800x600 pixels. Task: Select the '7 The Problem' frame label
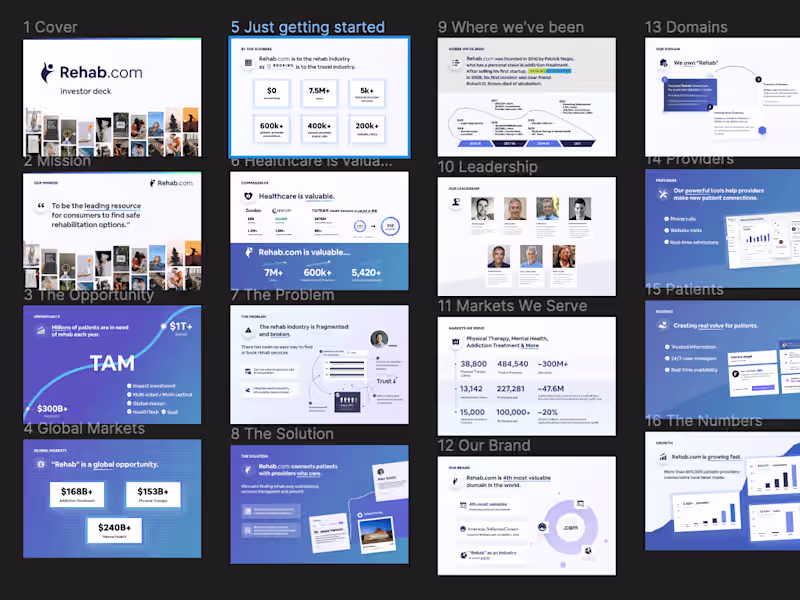click(x=283, y=295)
